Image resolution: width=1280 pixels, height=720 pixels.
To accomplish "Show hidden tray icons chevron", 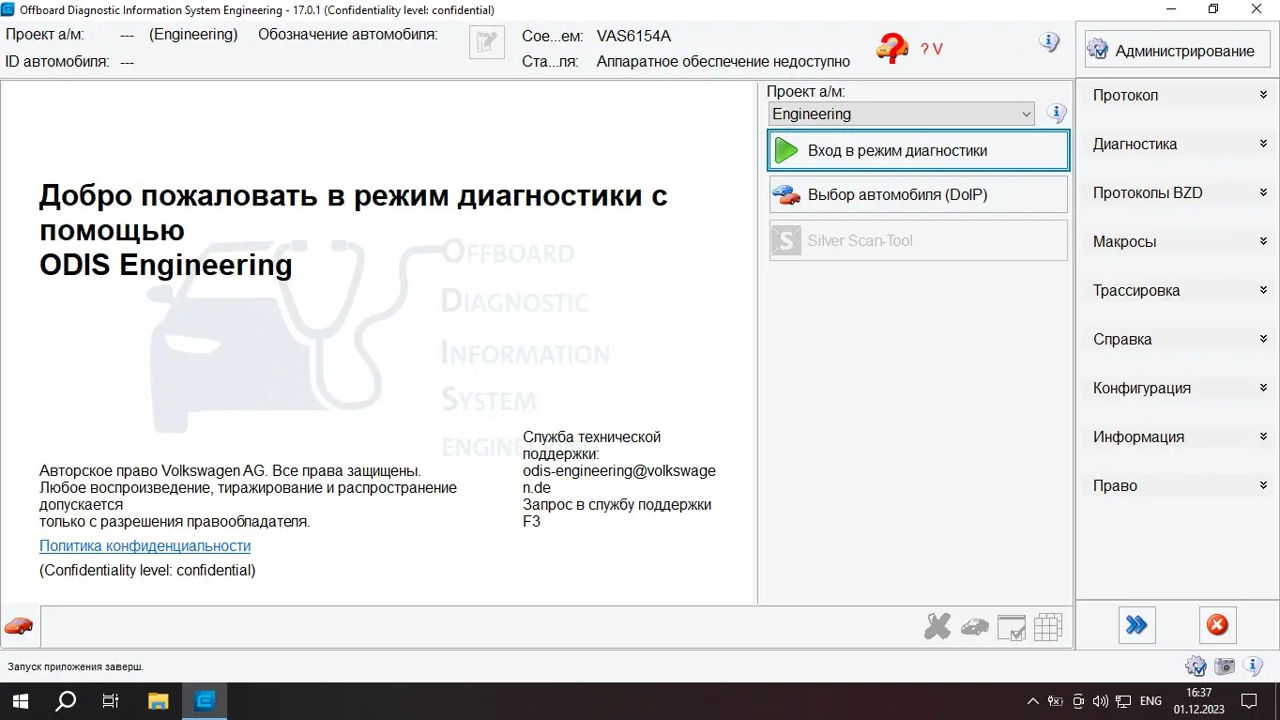I will click(1032, 701).
